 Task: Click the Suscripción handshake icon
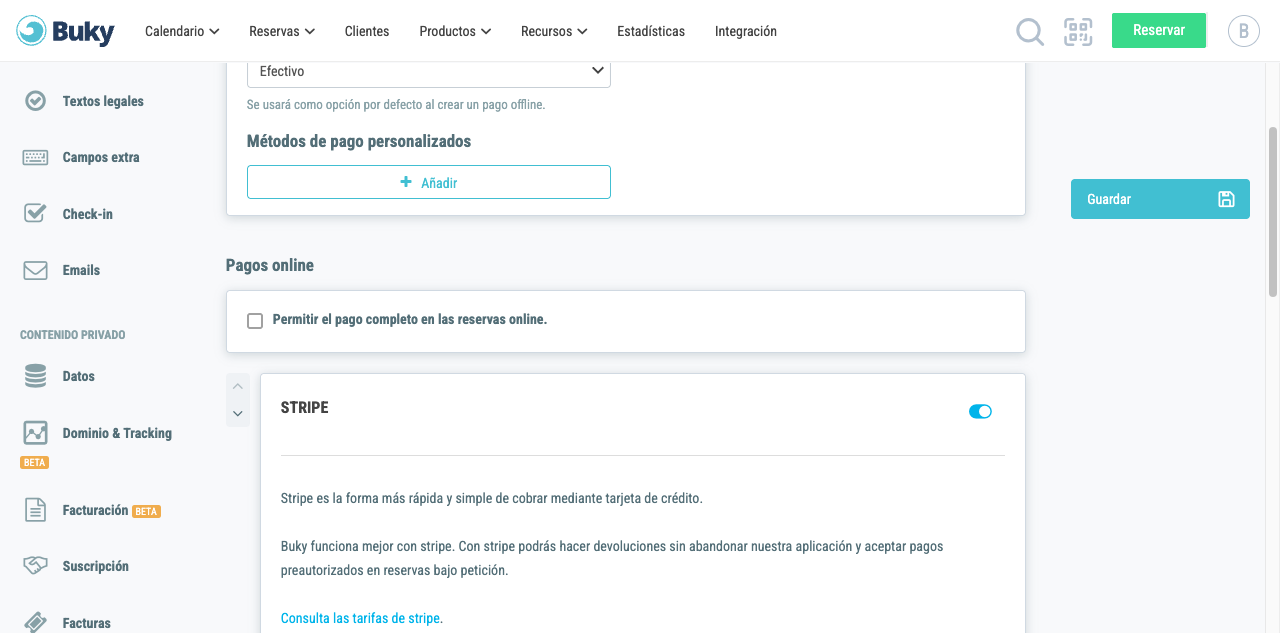pos(35,566)
